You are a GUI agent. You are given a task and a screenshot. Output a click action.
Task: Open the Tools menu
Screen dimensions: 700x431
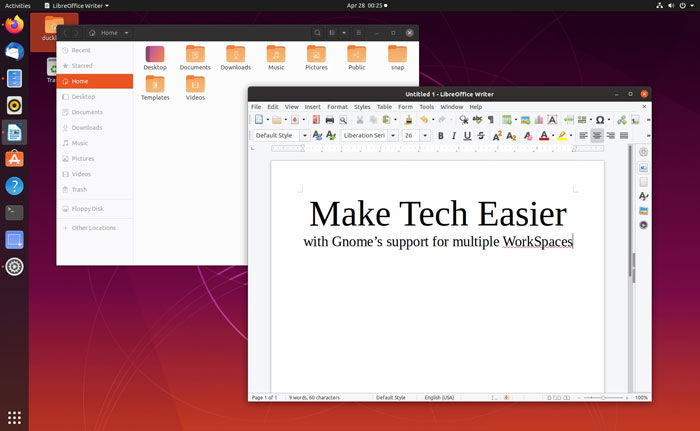(427, 106)
